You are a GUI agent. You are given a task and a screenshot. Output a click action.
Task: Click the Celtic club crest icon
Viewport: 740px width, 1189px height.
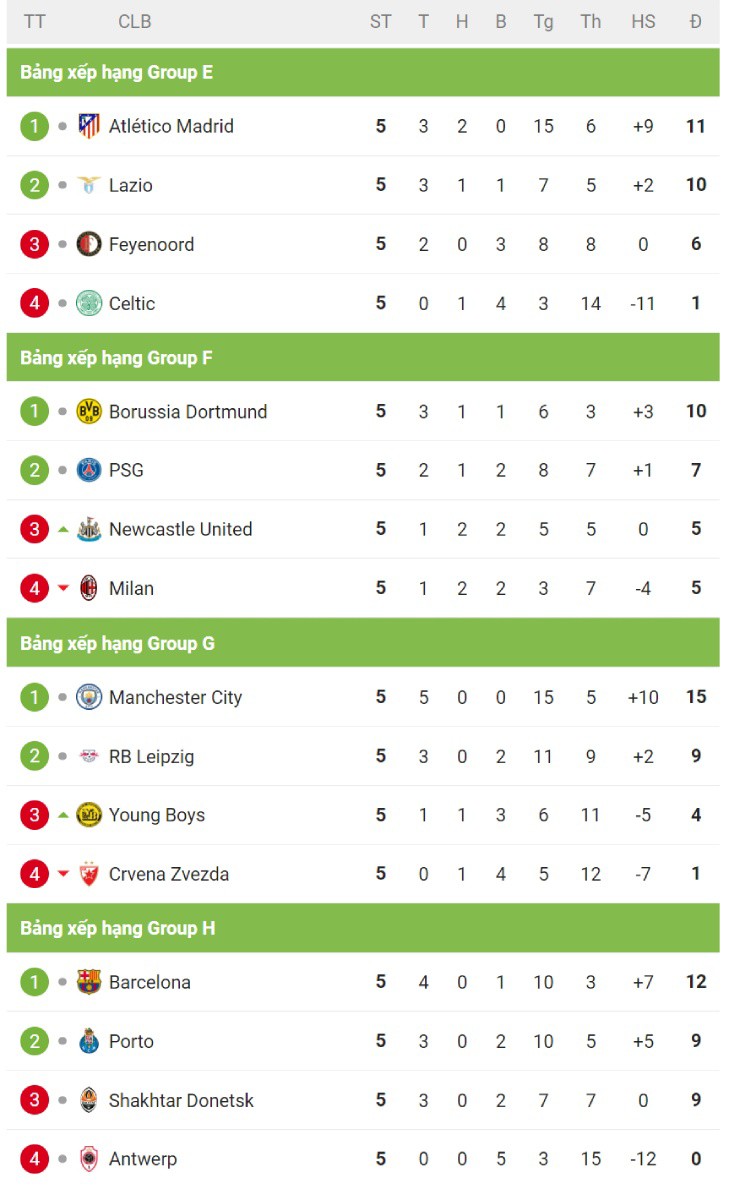pos(89,303)
